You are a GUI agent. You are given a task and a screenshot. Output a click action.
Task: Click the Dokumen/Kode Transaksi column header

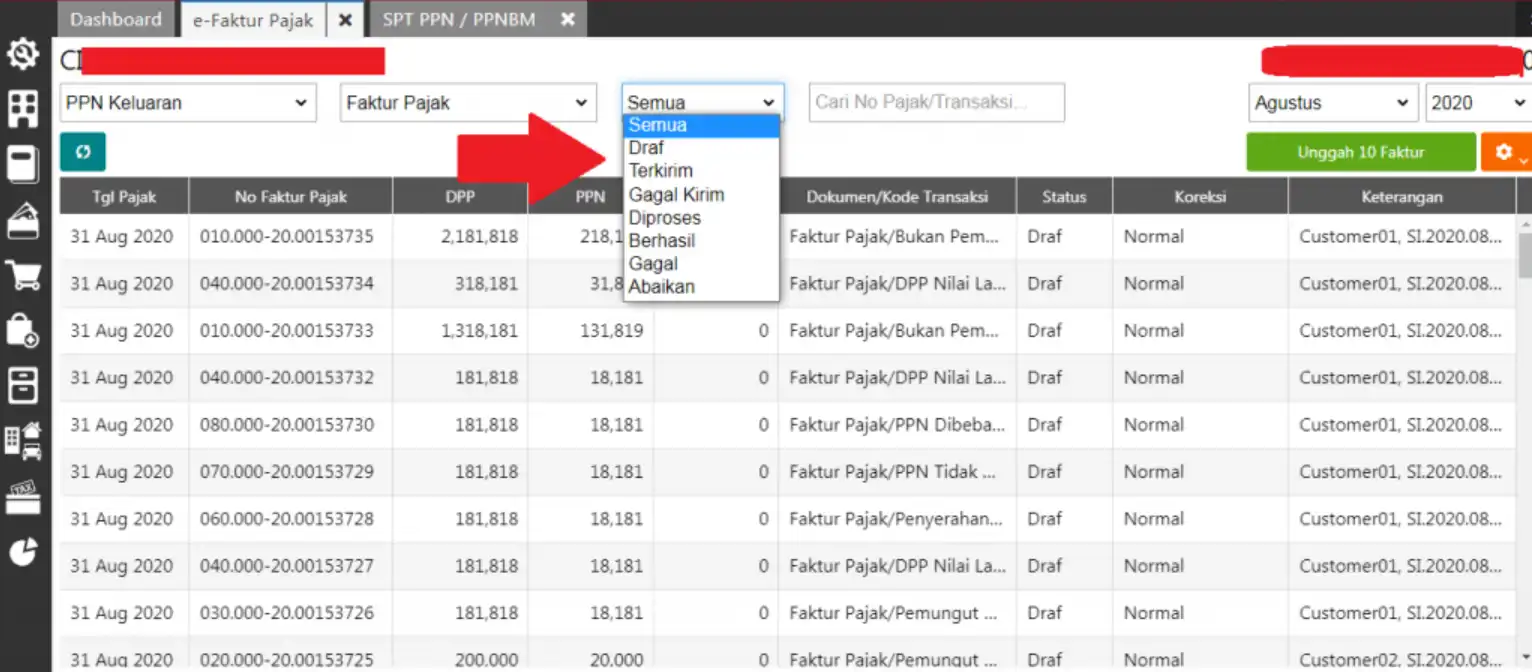[x=897, y=197]
